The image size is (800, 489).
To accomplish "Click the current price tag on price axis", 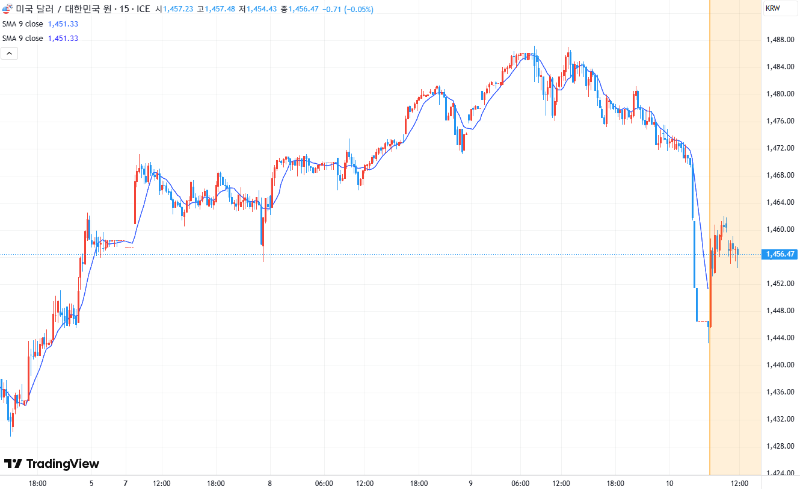I will click(779, 254).
